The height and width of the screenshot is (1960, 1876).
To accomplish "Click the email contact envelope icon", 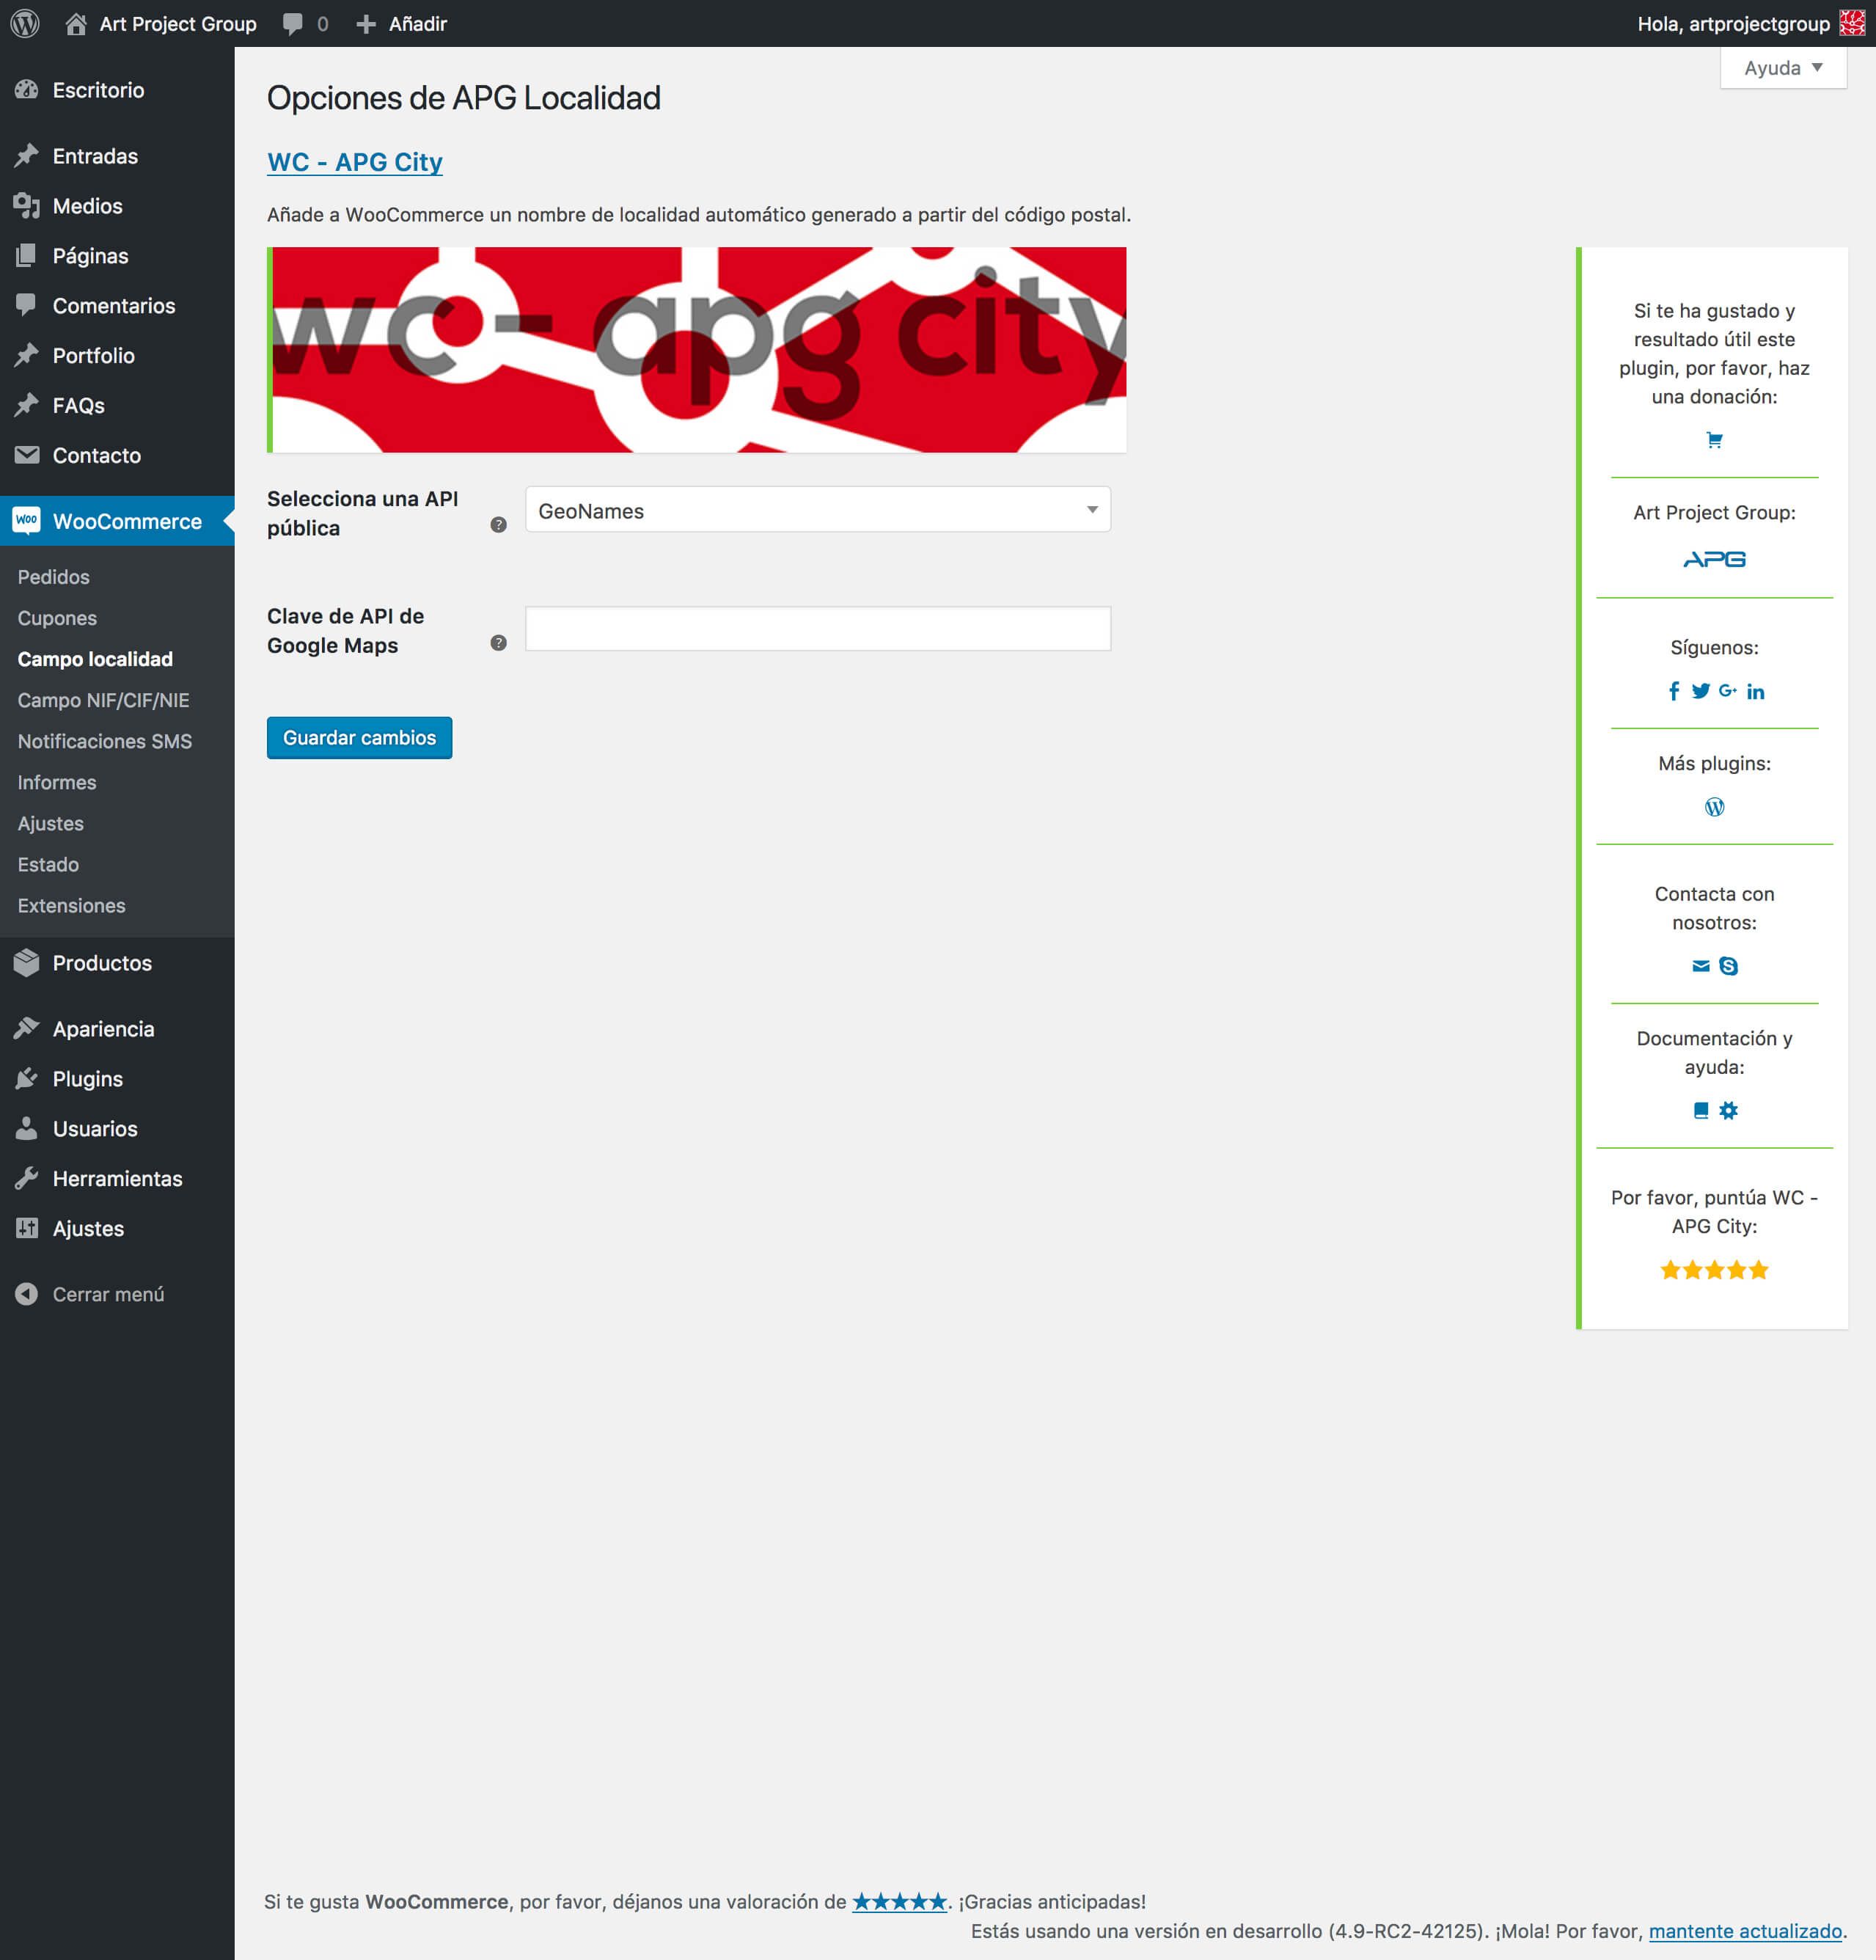I will point(1700,966).
